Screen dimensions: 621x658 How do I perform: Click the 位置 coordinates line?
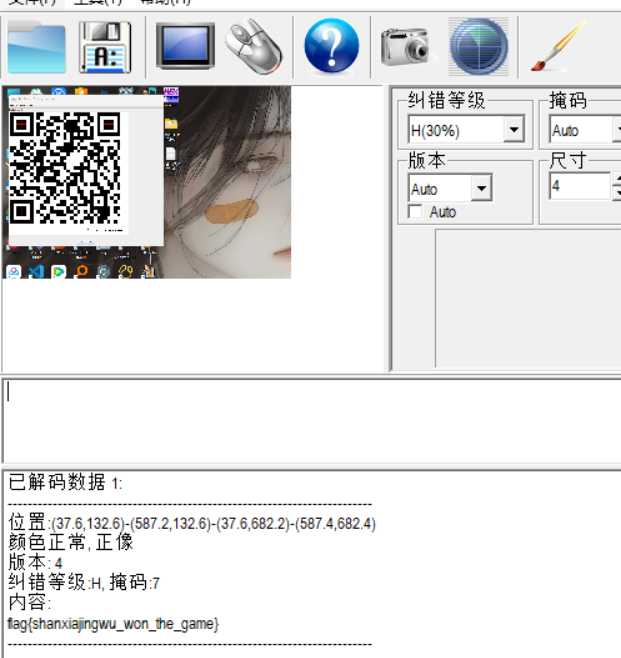pos(192,523)
